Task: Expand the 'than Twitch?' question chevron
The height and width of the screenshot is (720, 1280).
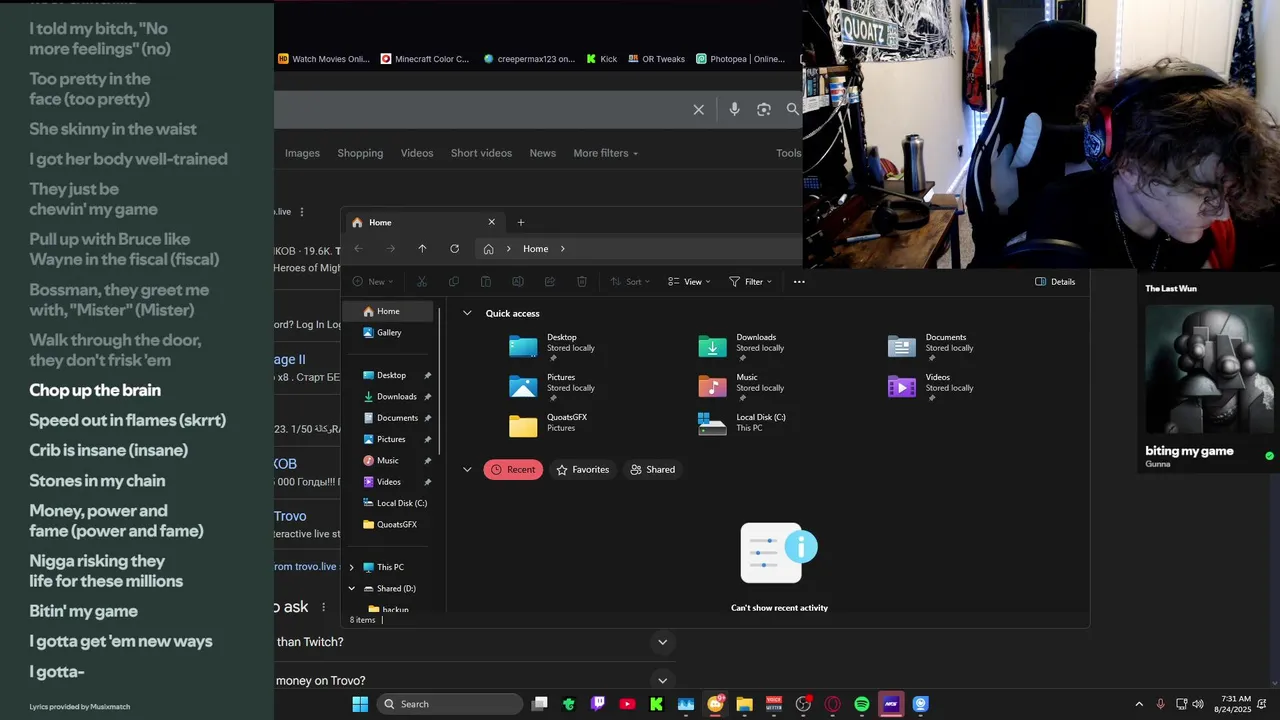Action: (662, 642)
